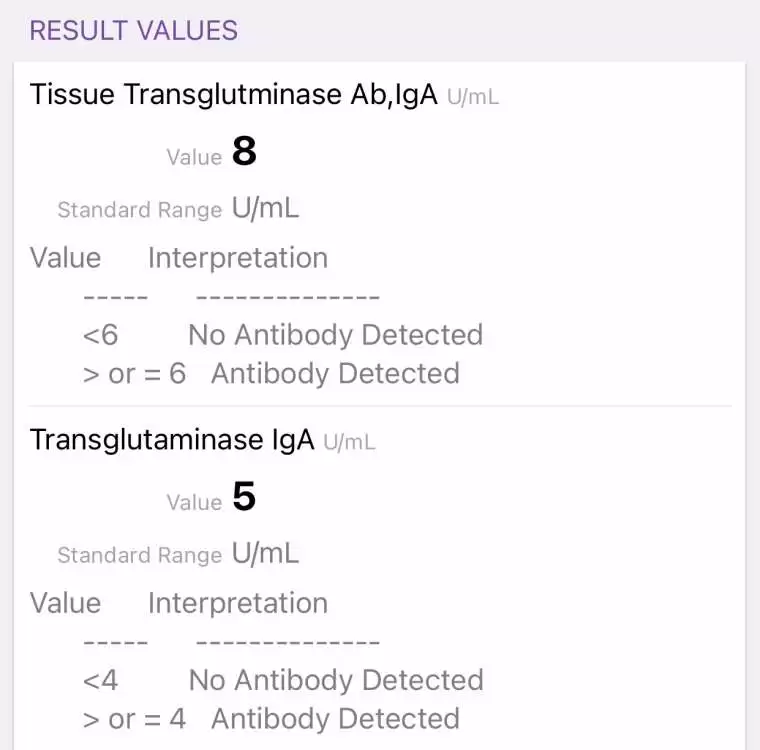Select the Tissue Transglutminase Ab,IgA title
760x750 pixels.
pos(234,94)
